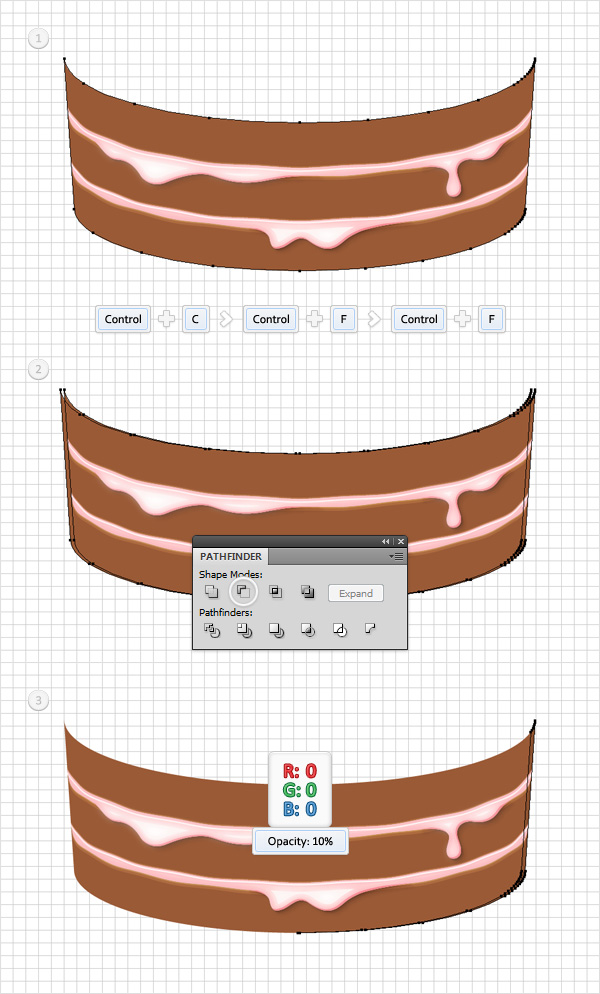Click the 'C' key label
The width and height of the screenshot is (600, 994).
195,319
